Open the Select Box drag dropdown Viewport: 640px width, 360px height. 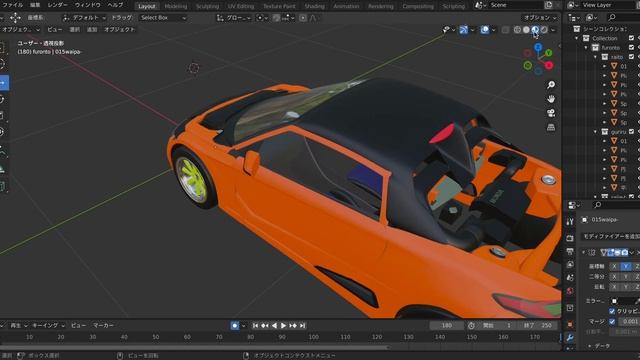tap(163, 18)
